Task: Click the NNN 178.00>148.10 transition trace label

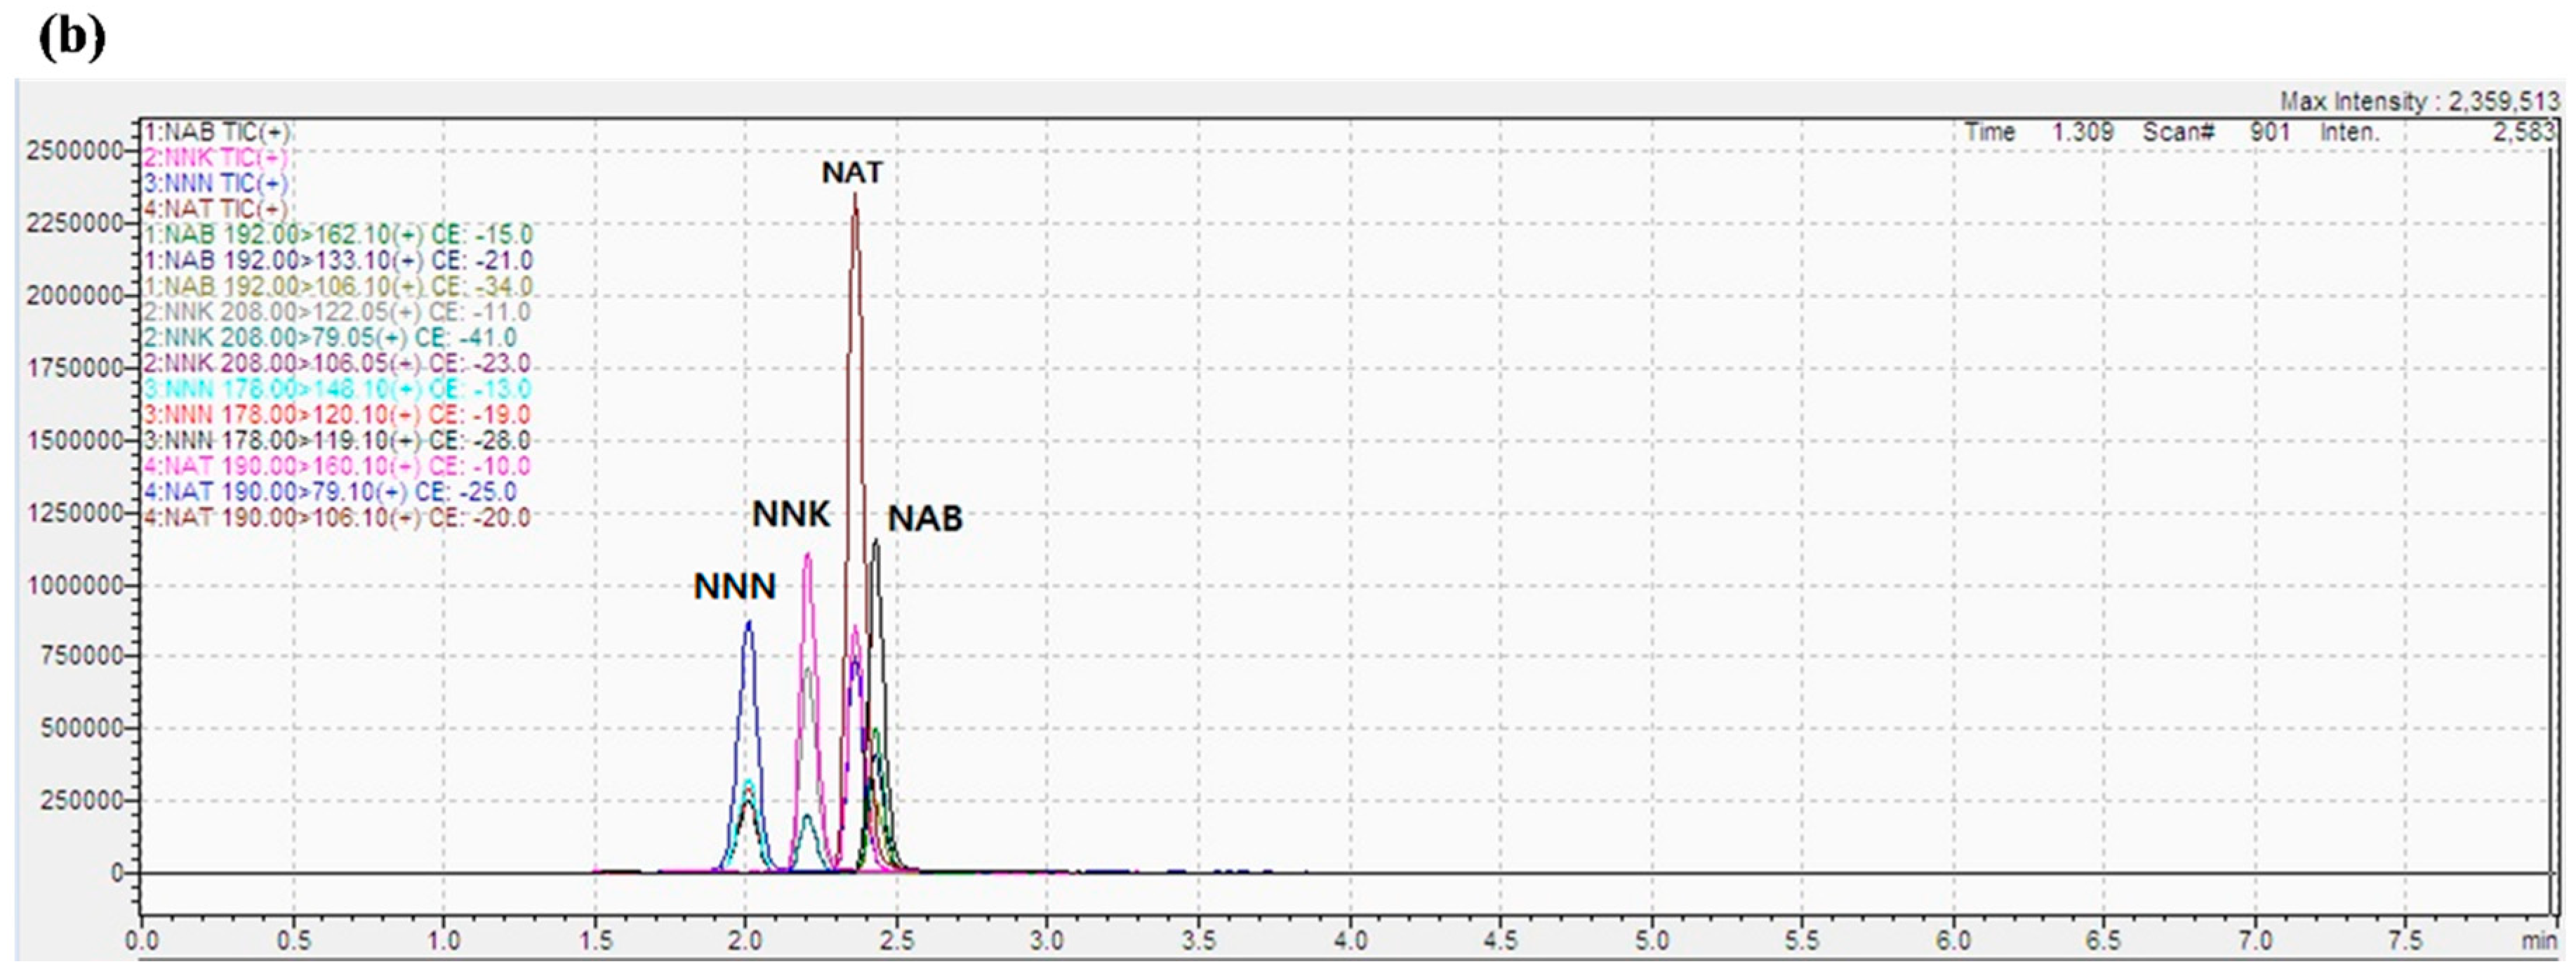Action: [x=337, y=389]
